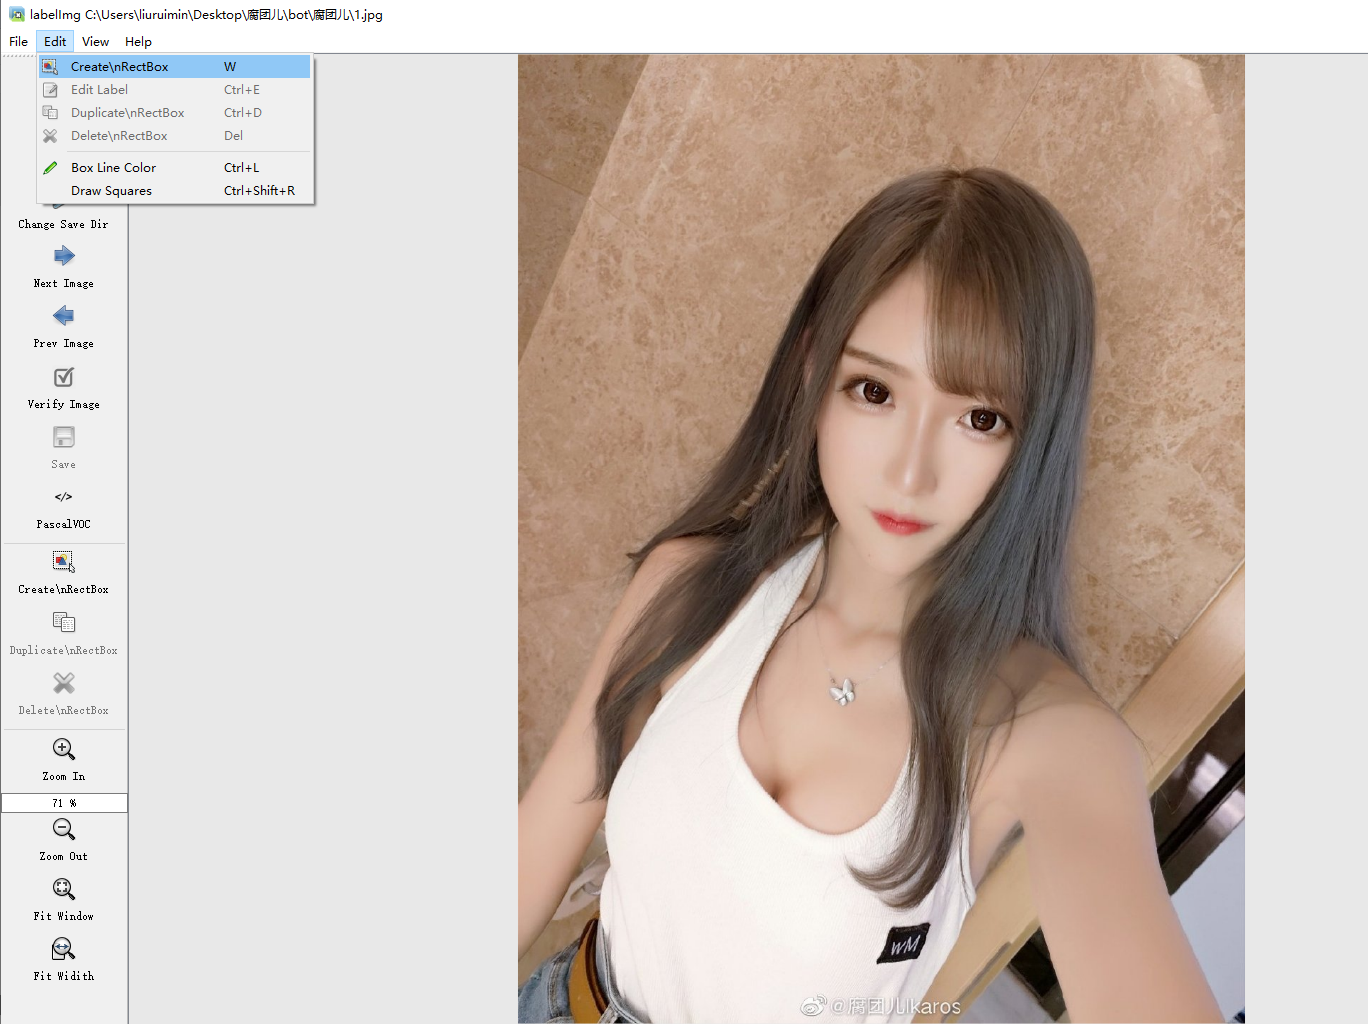Click the Next Image arrow icon
Screen dimensions: 1368x1024
64,256
